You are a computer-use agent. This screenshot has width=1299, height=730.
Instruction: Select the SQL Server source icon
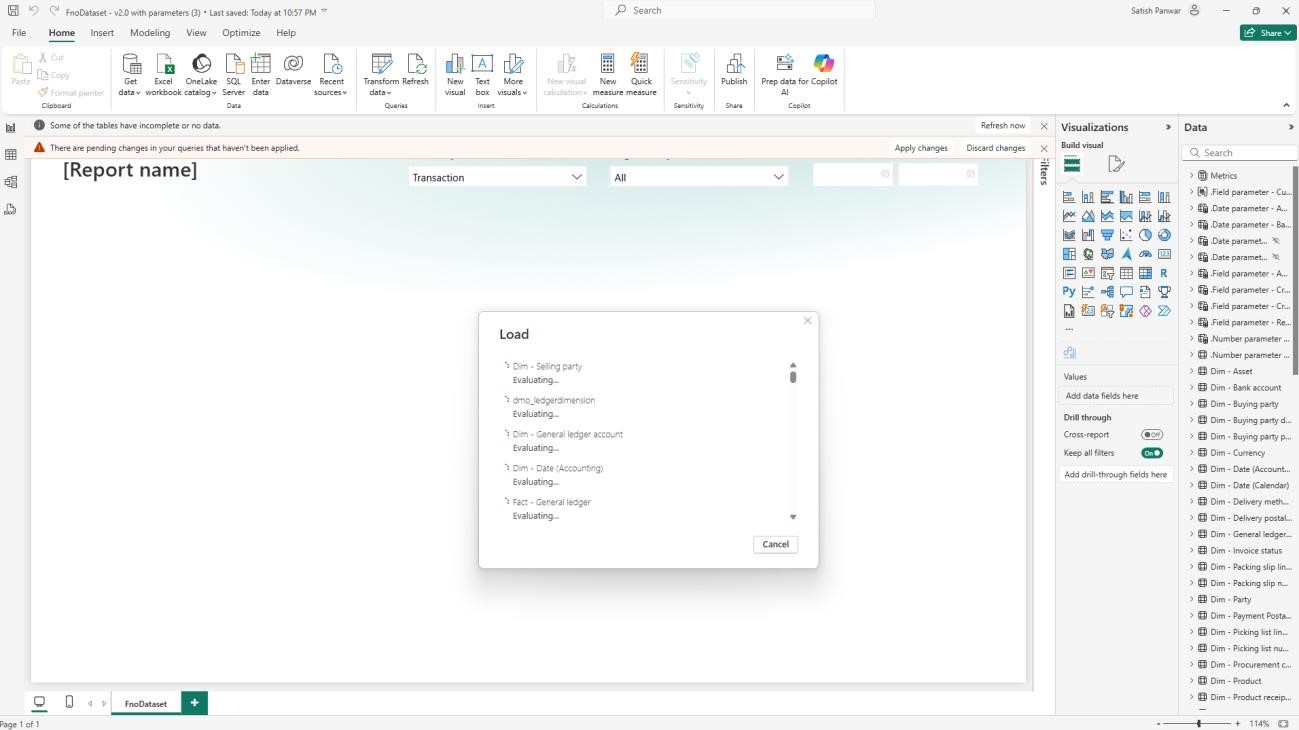233,65
